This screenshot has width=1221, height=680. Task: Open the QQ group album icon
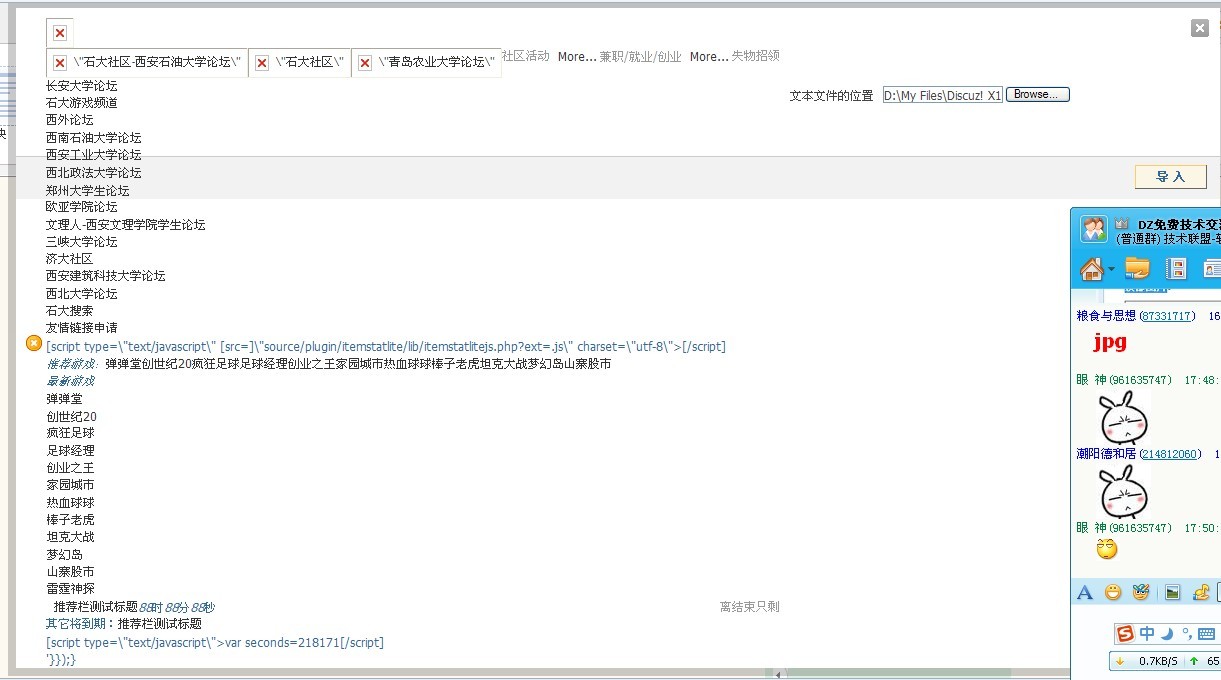pos(1176,268)
